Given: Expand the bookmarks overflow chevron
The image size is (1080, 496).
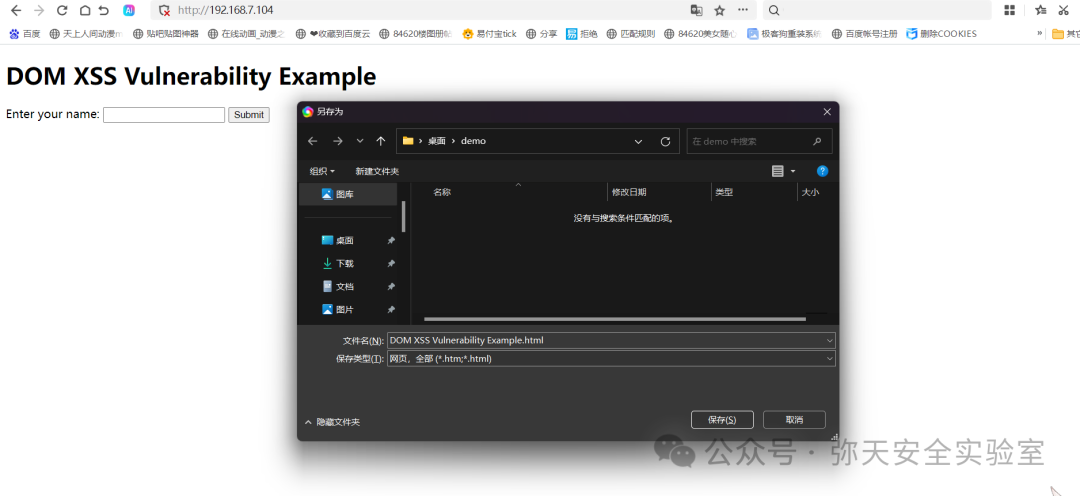Looking at the screenshot, I should (x=1039, y=33).
